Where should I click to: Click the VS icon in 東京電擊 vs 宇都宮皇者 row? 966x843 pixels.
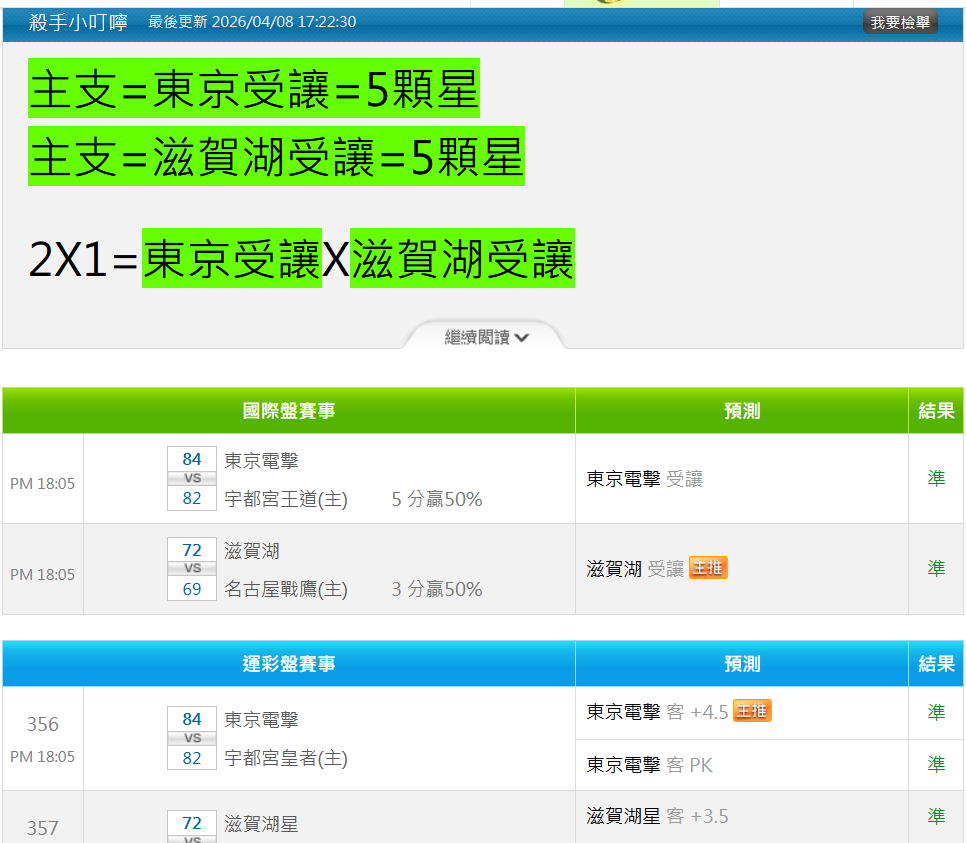pos(192,738)
